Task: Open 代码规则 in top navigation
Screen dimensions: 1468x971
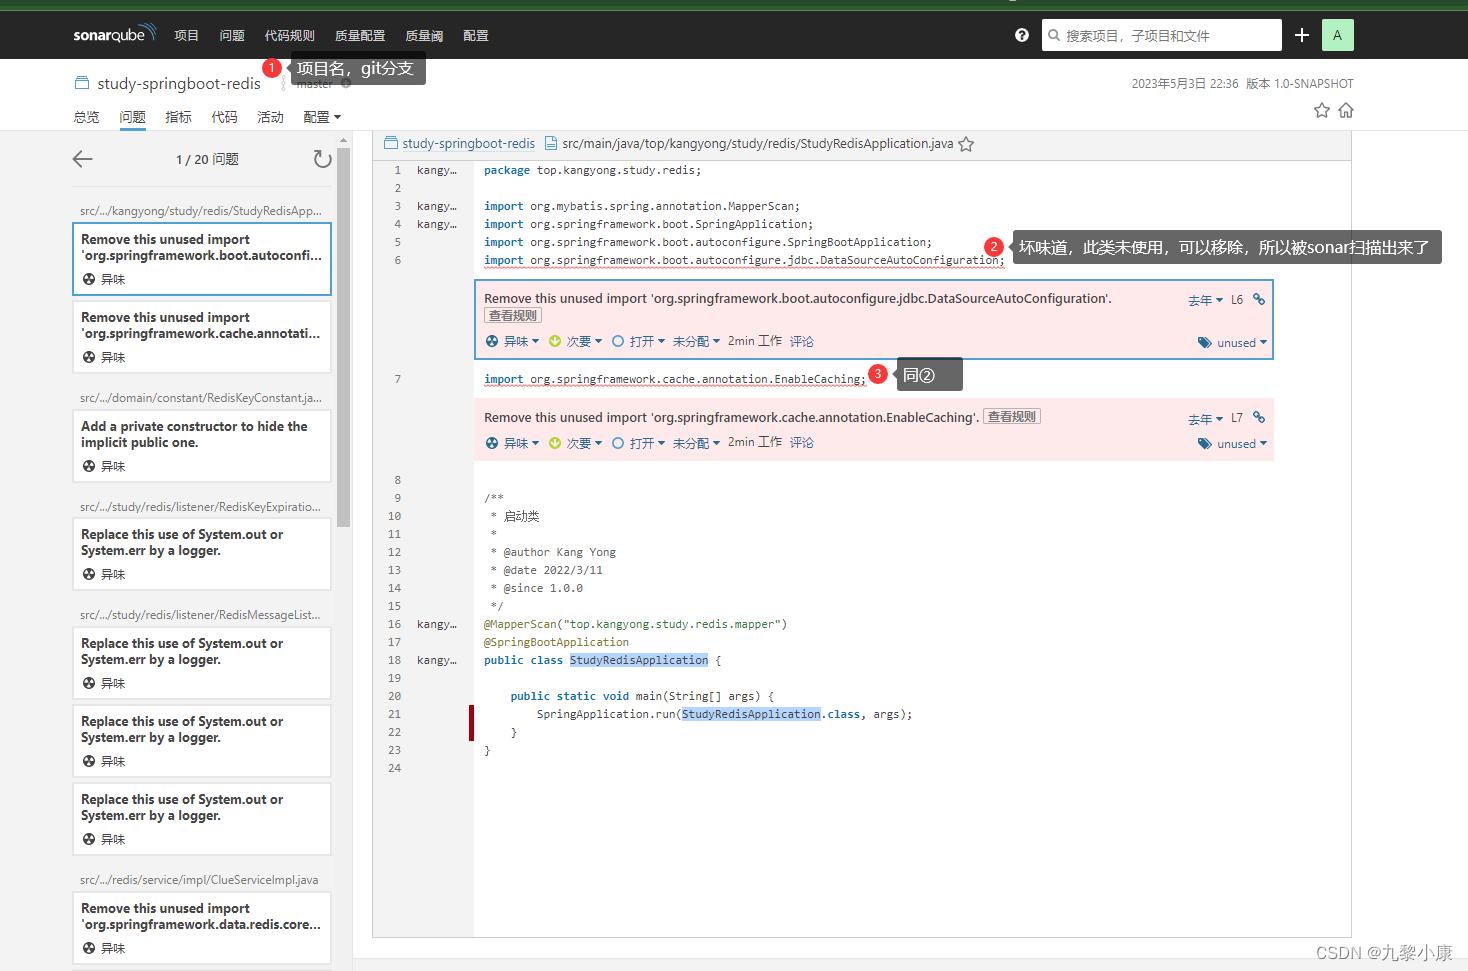Action: click(x=289, y=35)
